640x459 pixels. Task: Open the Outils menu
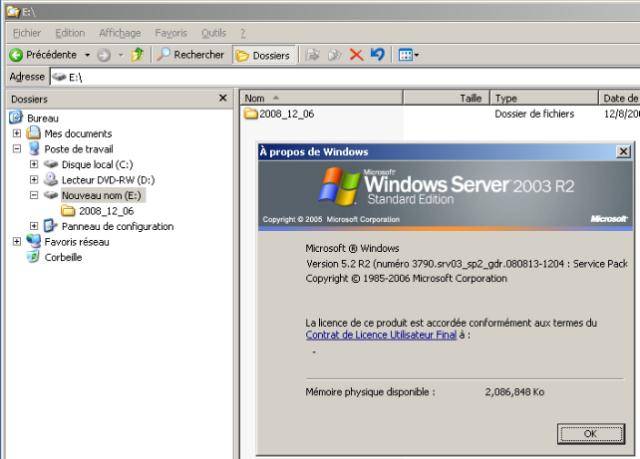click(213, 33)
